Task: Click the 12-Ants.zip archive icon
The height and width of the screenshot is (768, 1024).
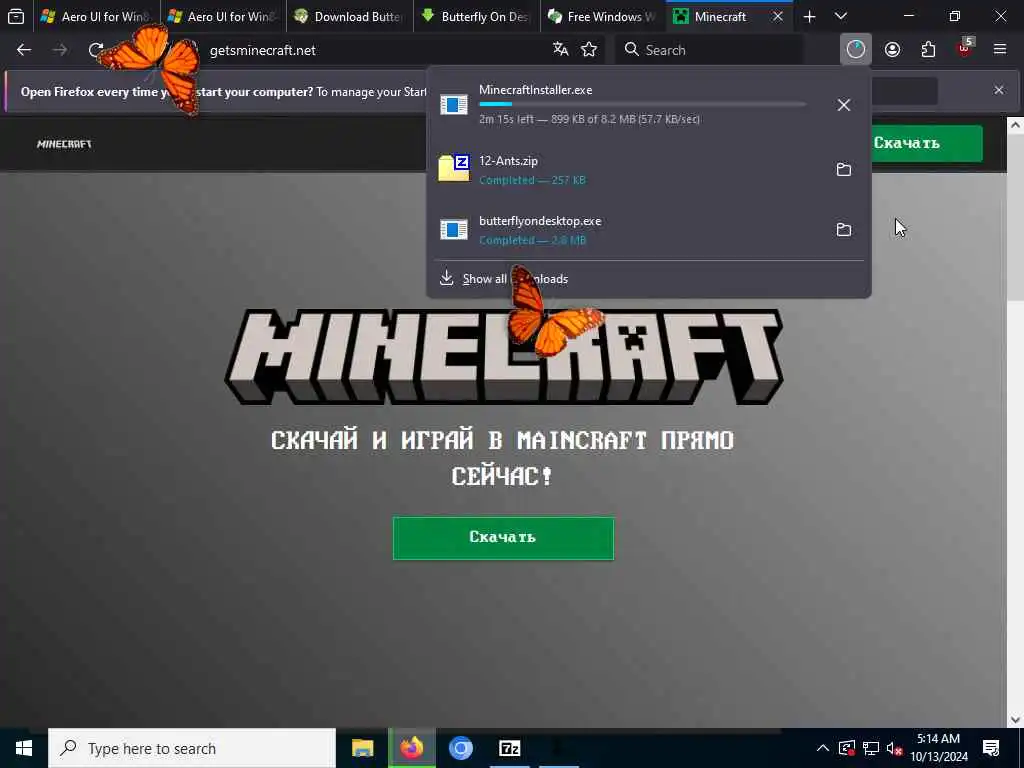Action: (x=454, y=168)
